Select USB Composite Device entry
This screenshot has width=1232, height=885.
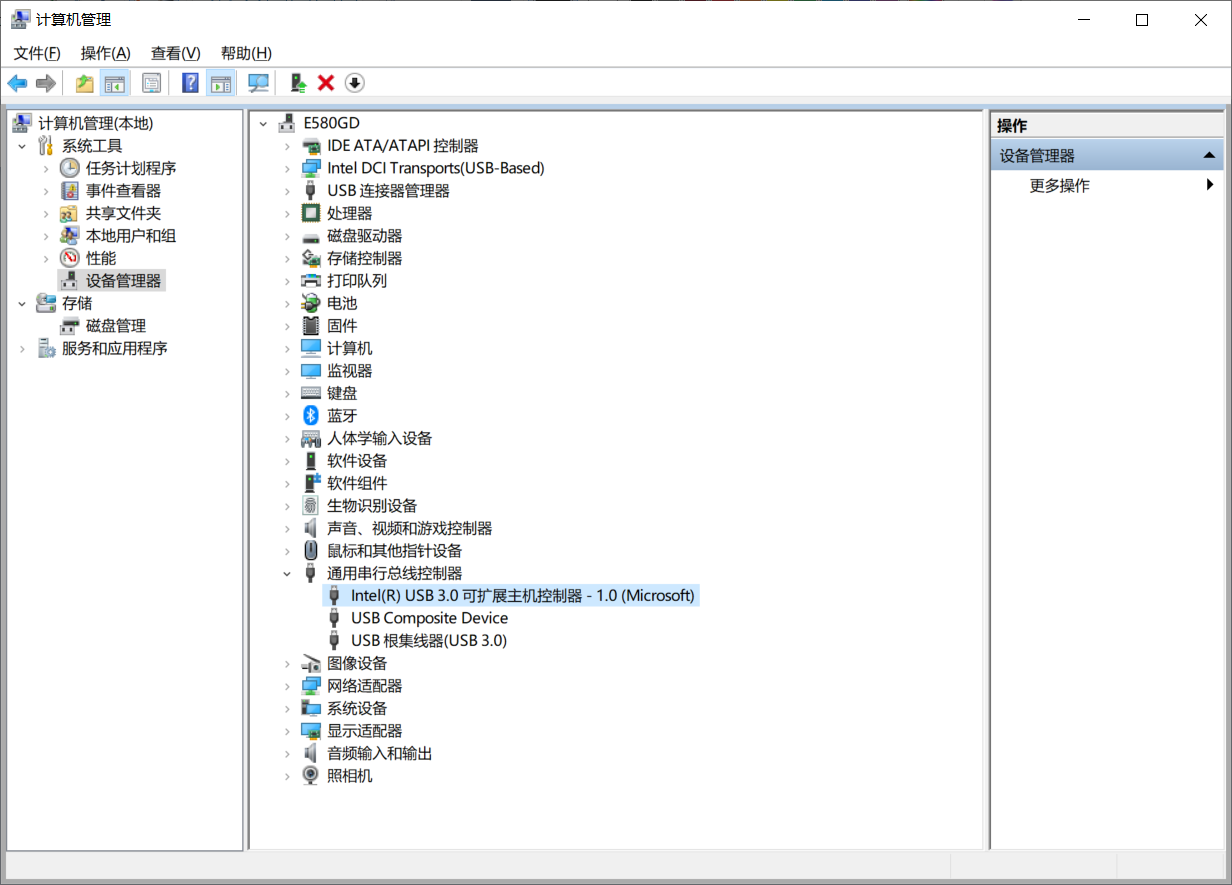[429, 618]
